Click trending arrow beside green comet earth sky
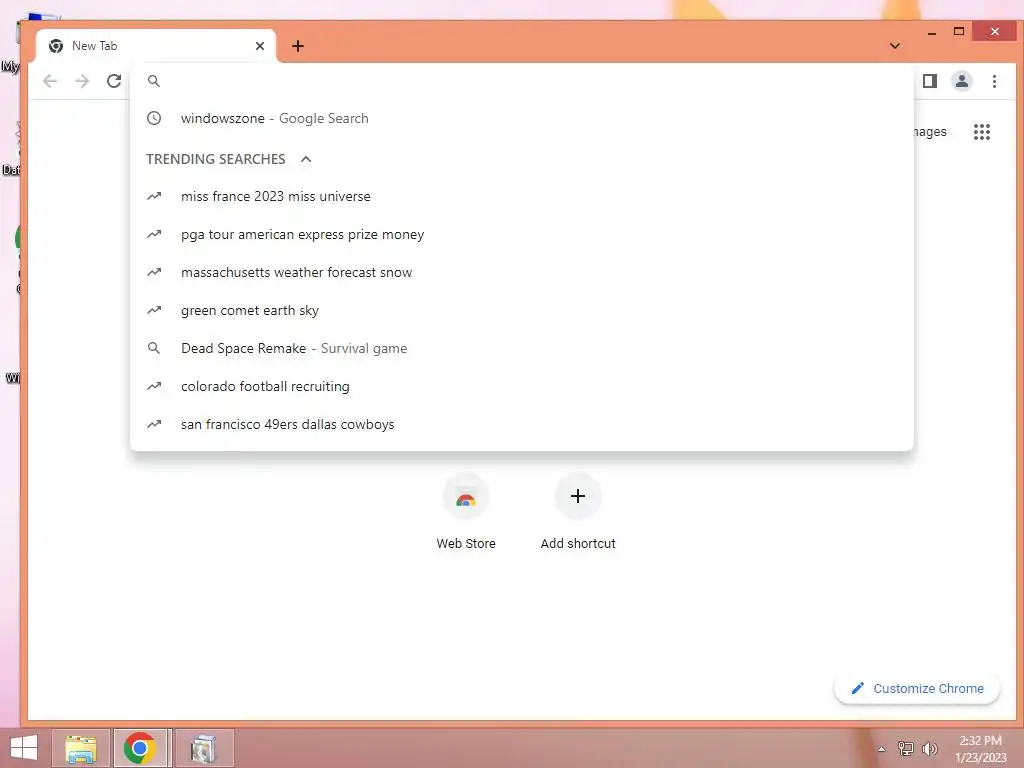The width and height of the screenshot is (1024, 768). [153, 310]
